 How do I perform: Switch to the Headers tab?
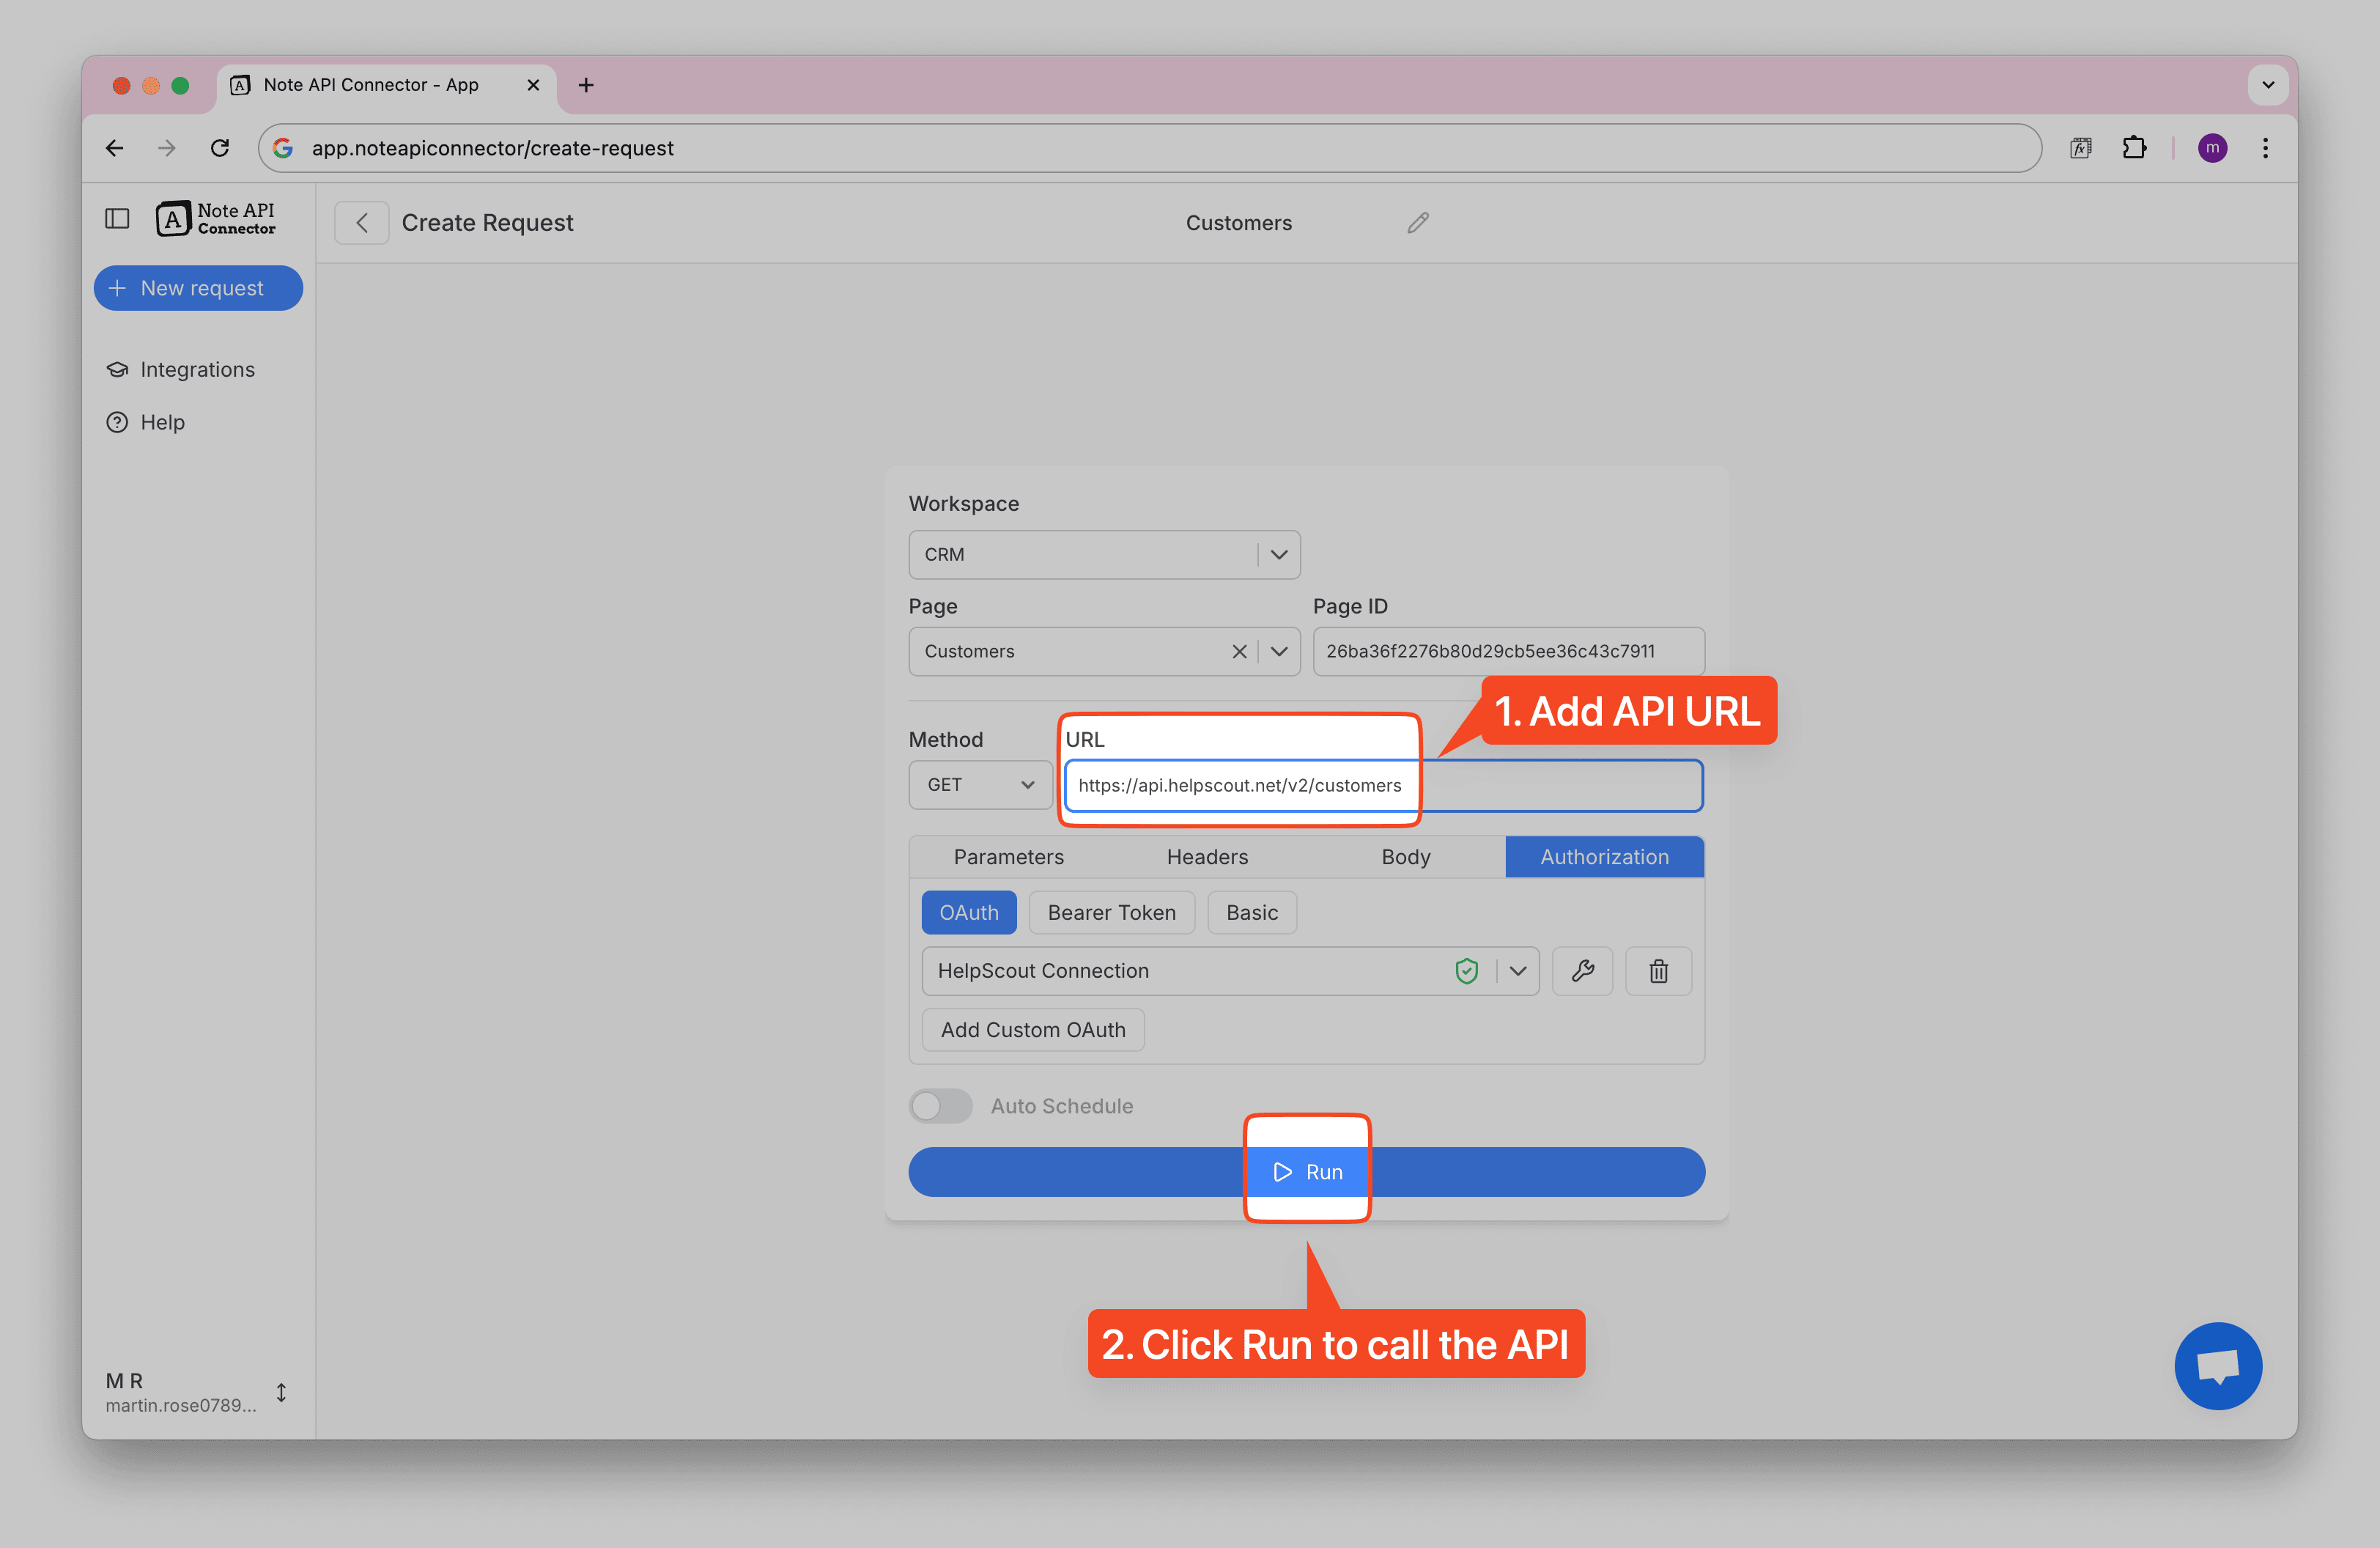point(1207,857)
